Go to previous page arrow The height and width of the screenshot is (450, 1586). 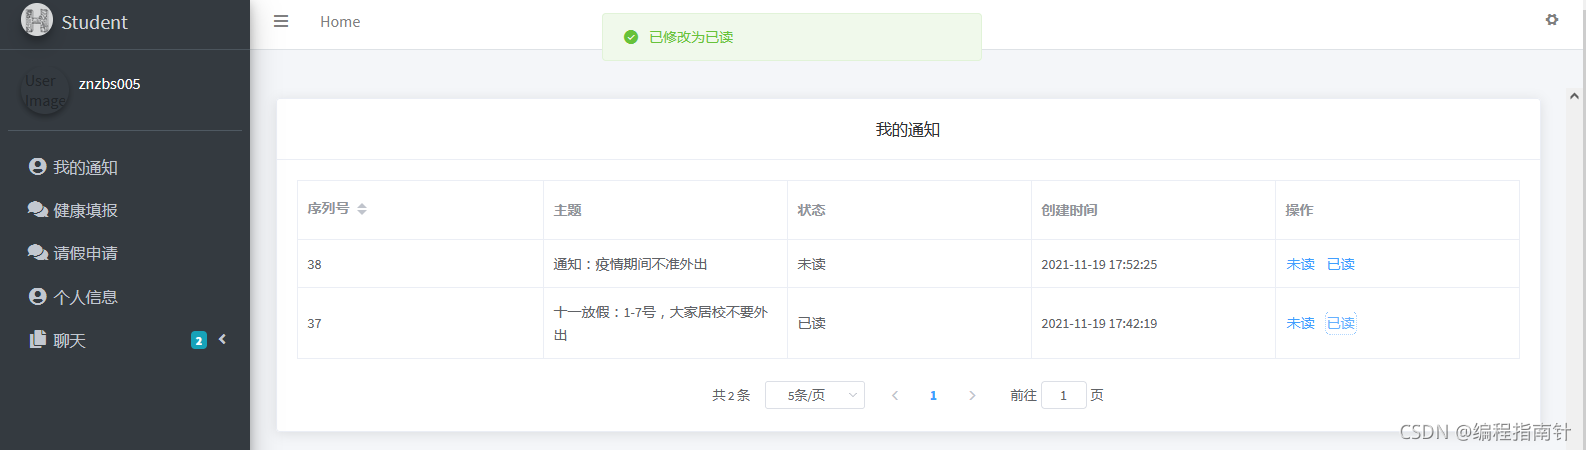coord(895,395)
